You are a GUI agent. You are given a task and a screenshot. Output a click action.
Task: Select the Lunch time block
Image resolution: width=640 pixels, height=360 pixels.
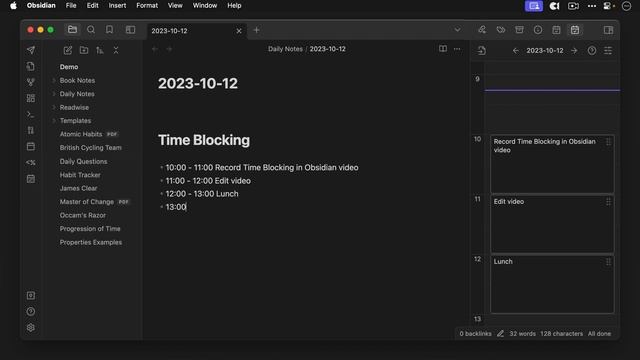552,284
